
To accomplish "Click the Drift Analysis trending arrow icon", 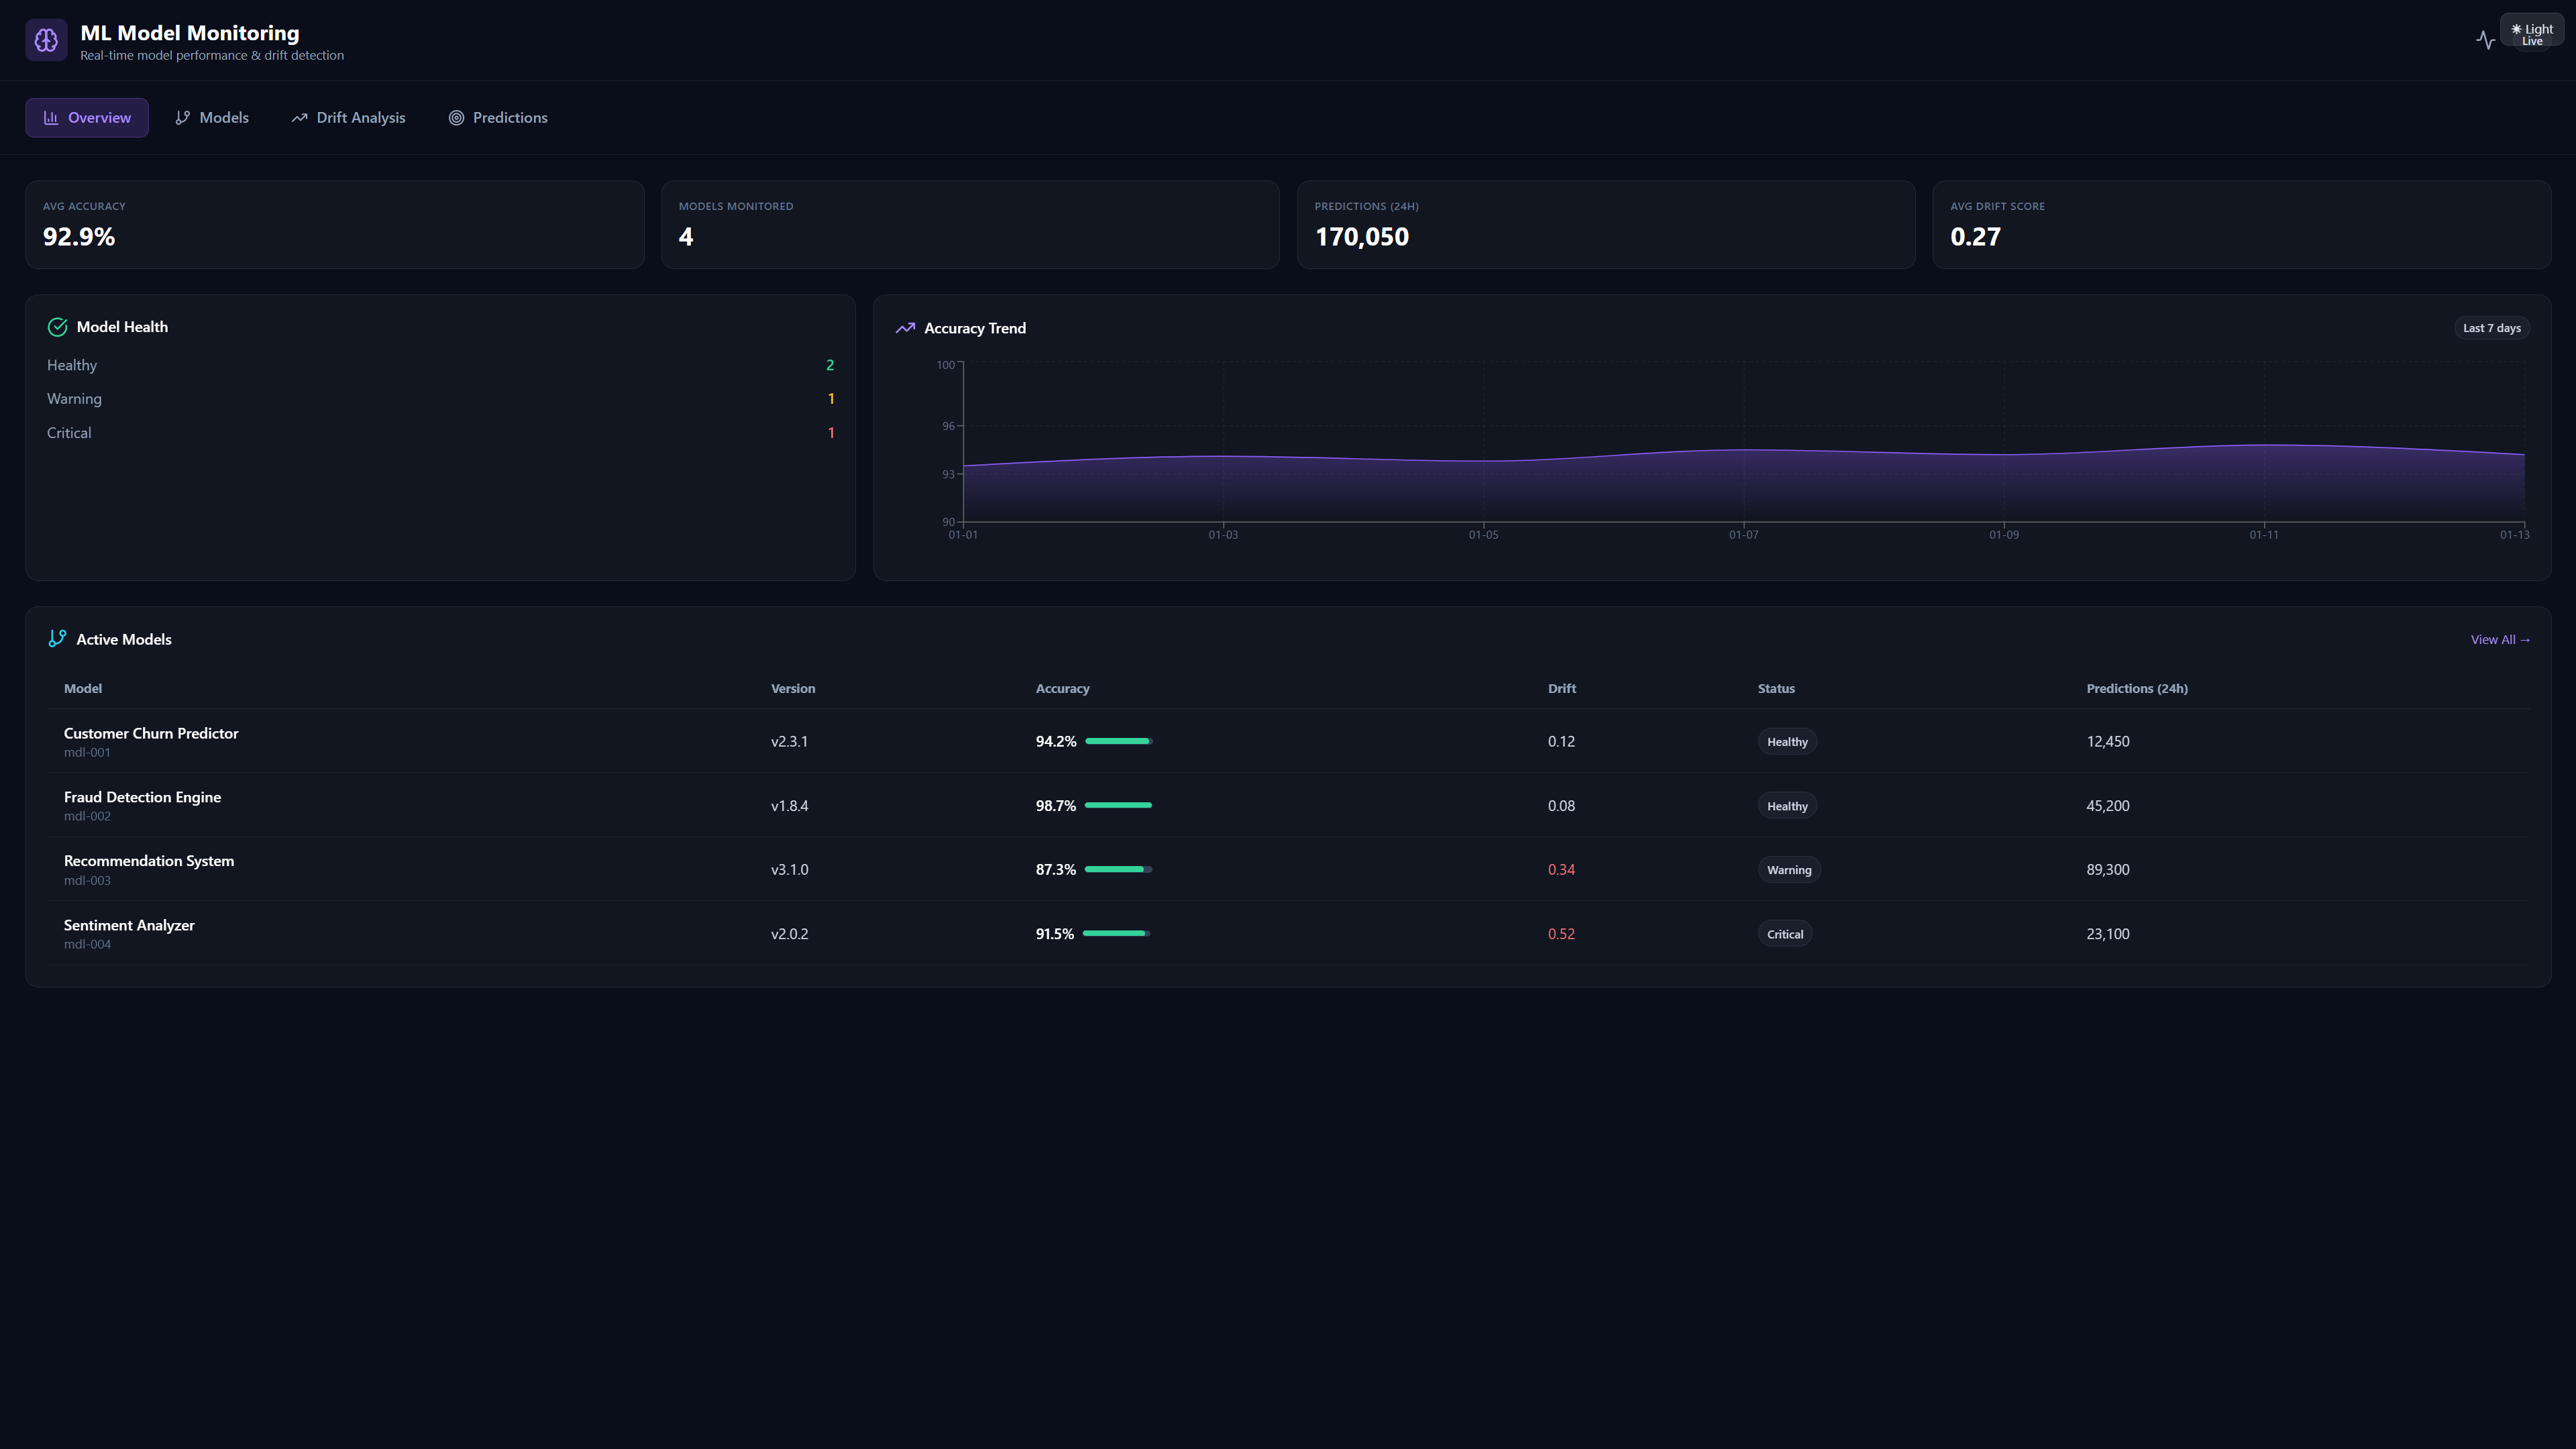I will pyautogui.click(x=300, y=117).
